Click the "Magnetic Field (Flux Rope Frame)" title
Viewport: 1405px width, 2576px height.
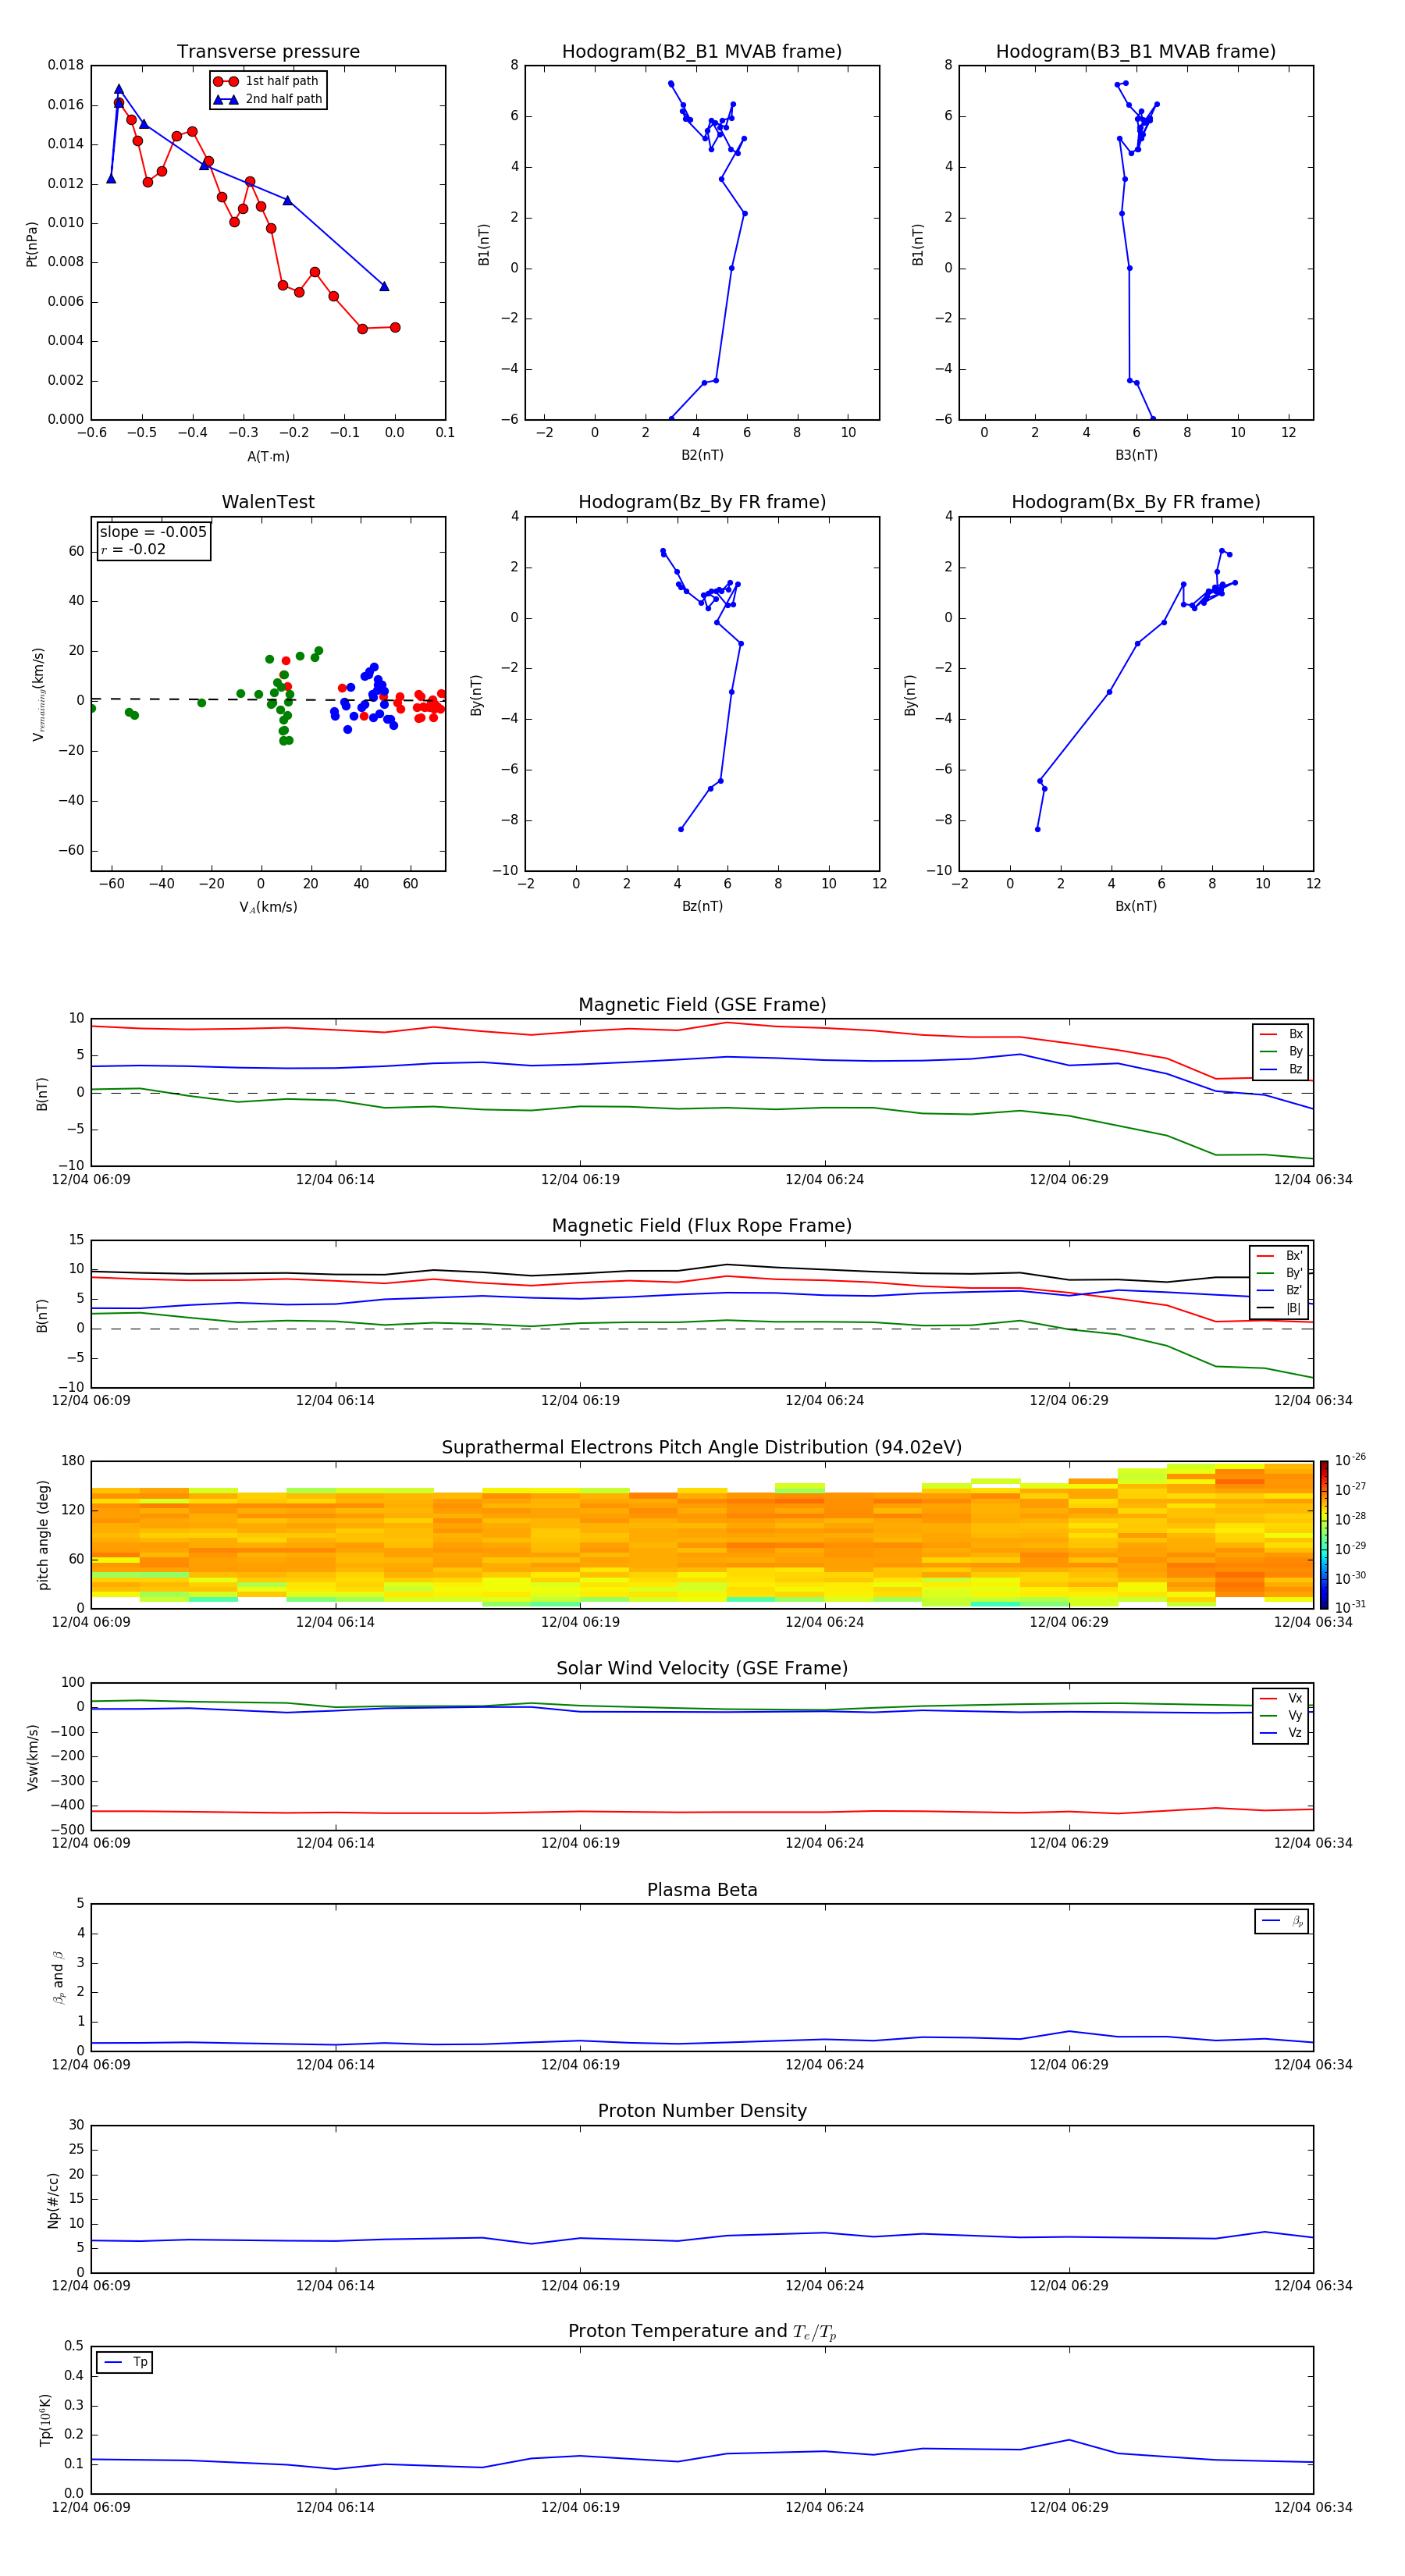click(702, 1226)
